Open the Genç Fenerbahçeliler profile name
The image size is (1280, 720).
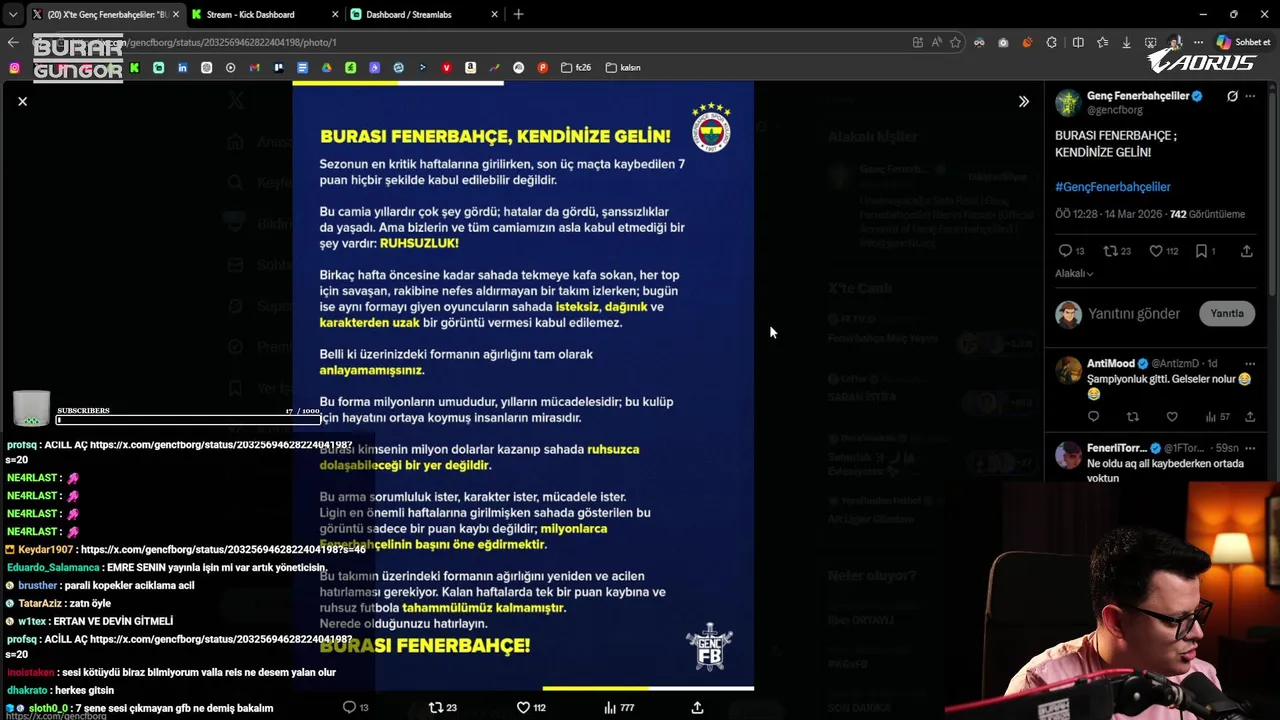coord(1138,96)
